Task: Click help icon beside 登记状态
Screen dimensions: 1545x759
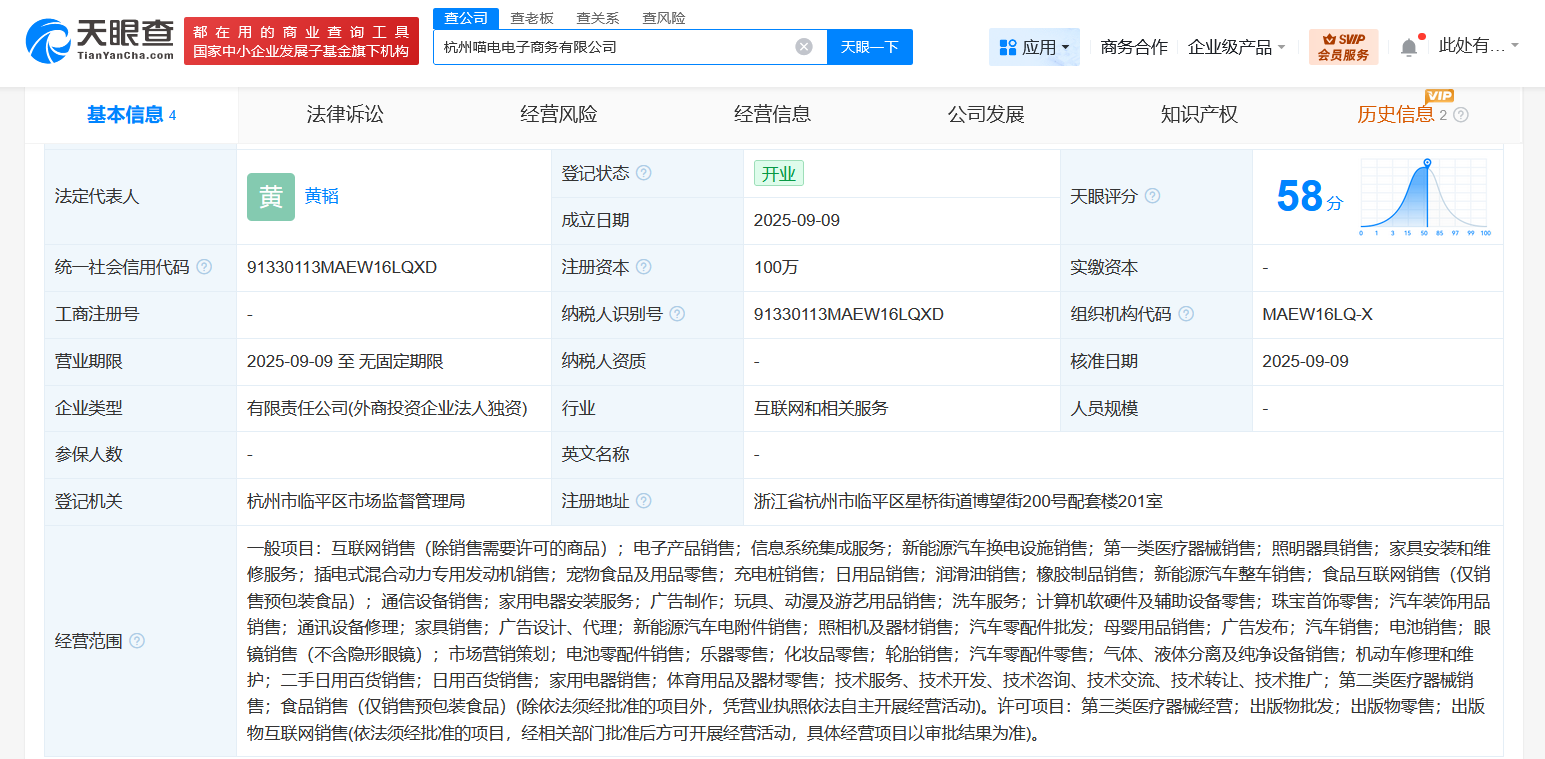Action: pos(644,173)
